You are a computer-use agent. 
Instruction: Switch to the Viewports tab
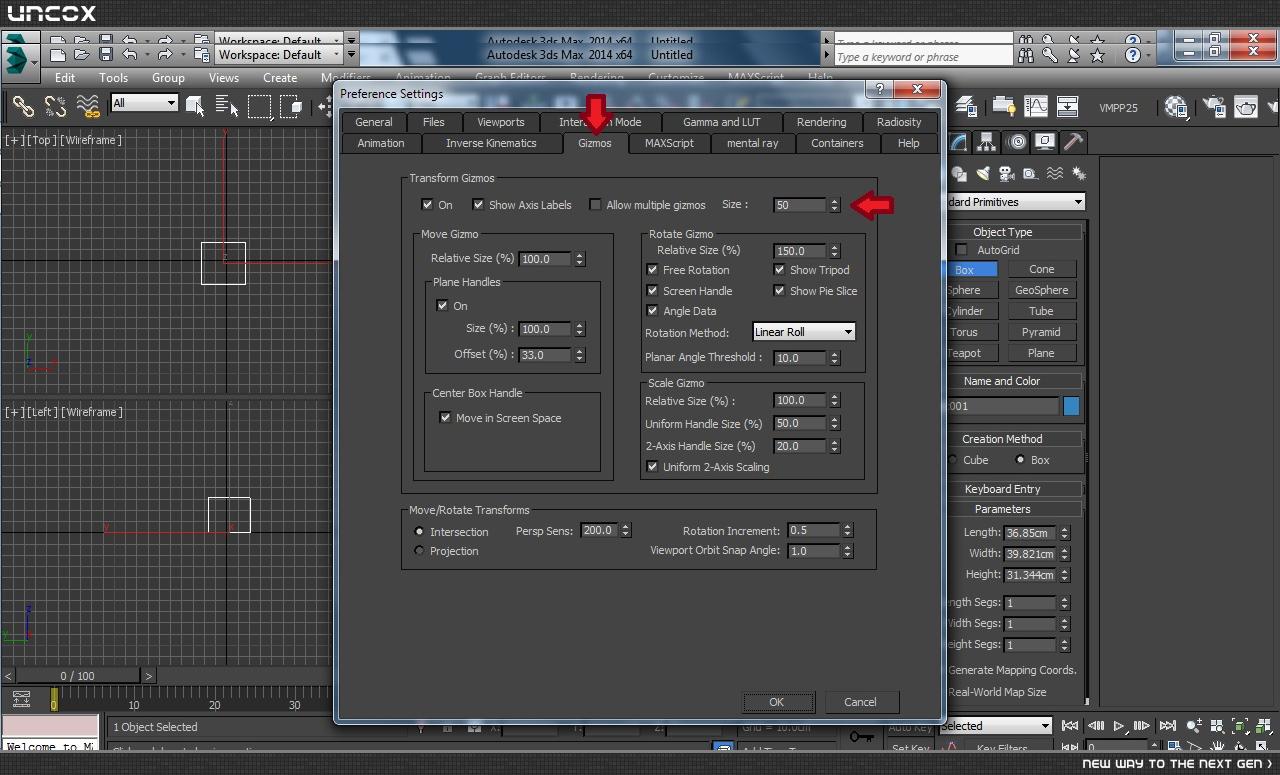(x=501, y=122)
